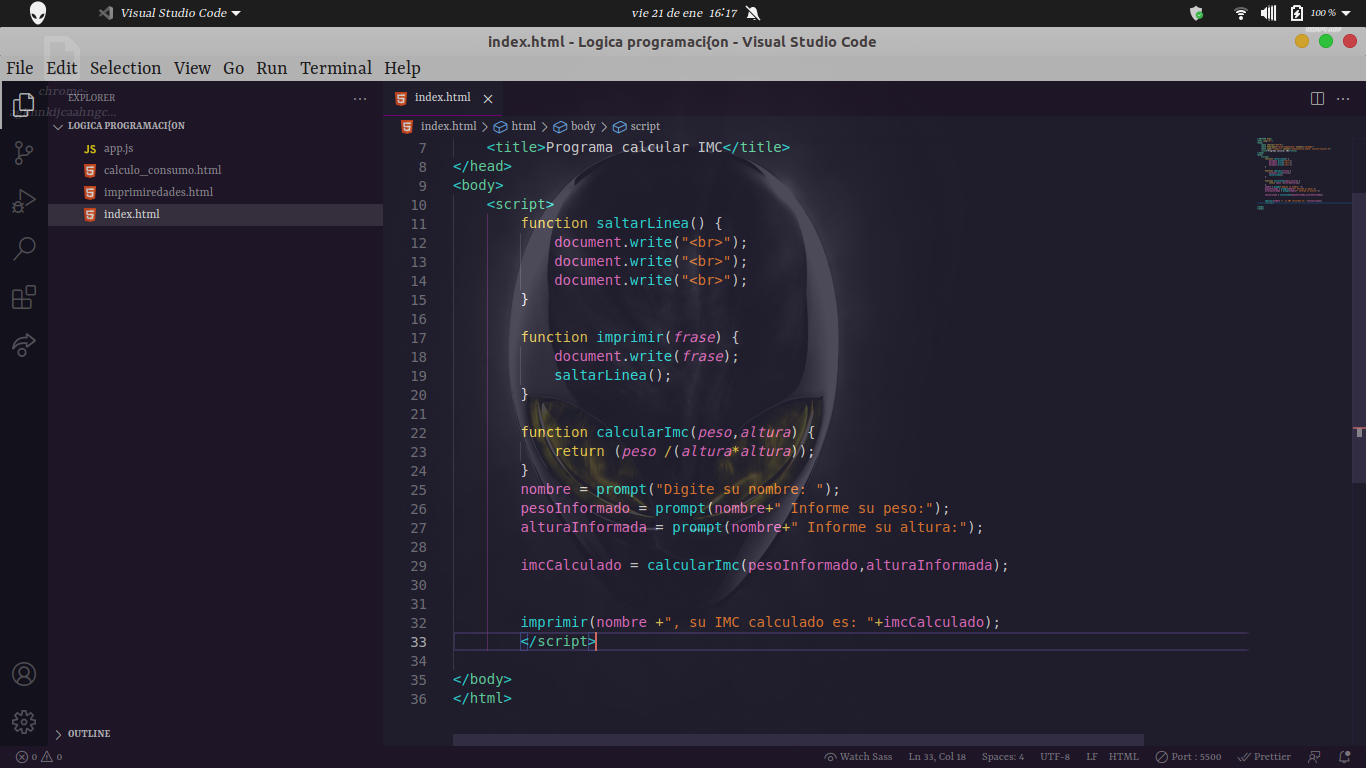This screenshot has height=768, width=1366.
Task: Open the Explorer view in the activity bar
Action: point(24,104)
